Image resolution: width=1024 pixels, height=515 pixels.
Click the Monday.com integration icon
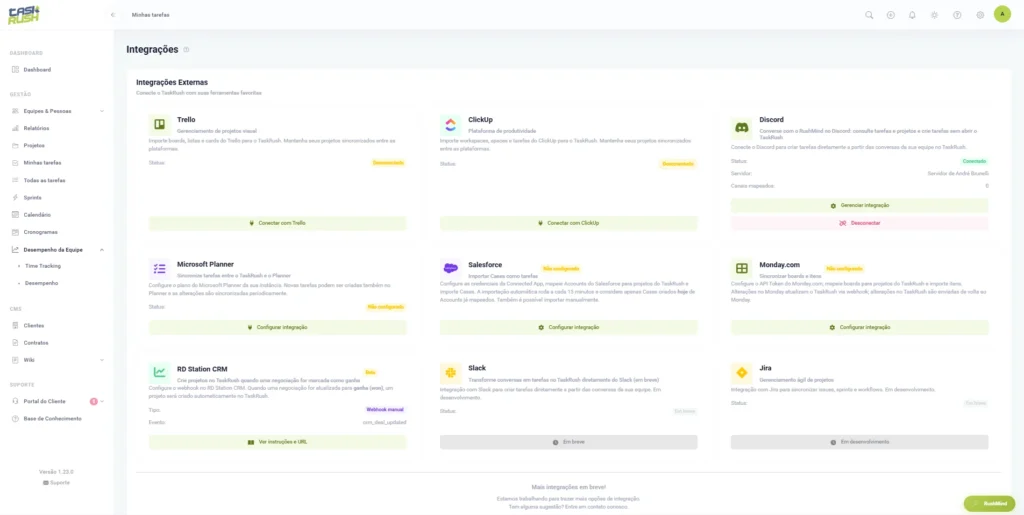741,268
